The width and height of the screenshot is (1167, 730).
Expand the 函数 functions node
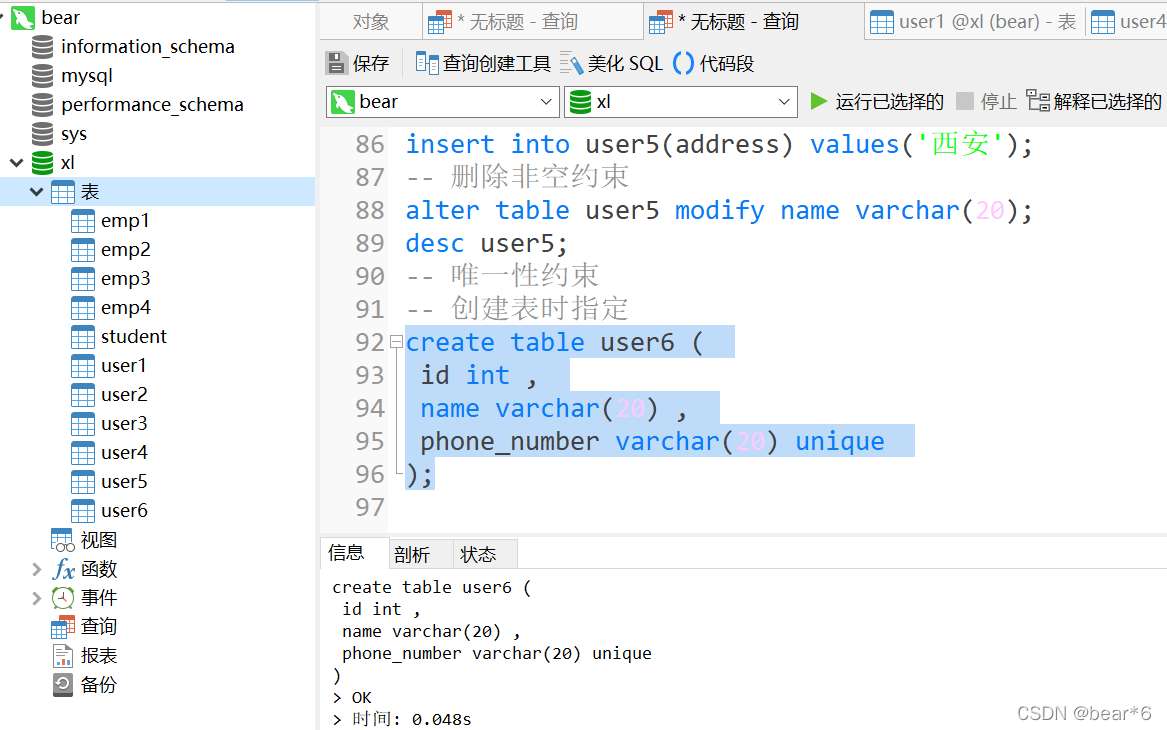(36, 569)
